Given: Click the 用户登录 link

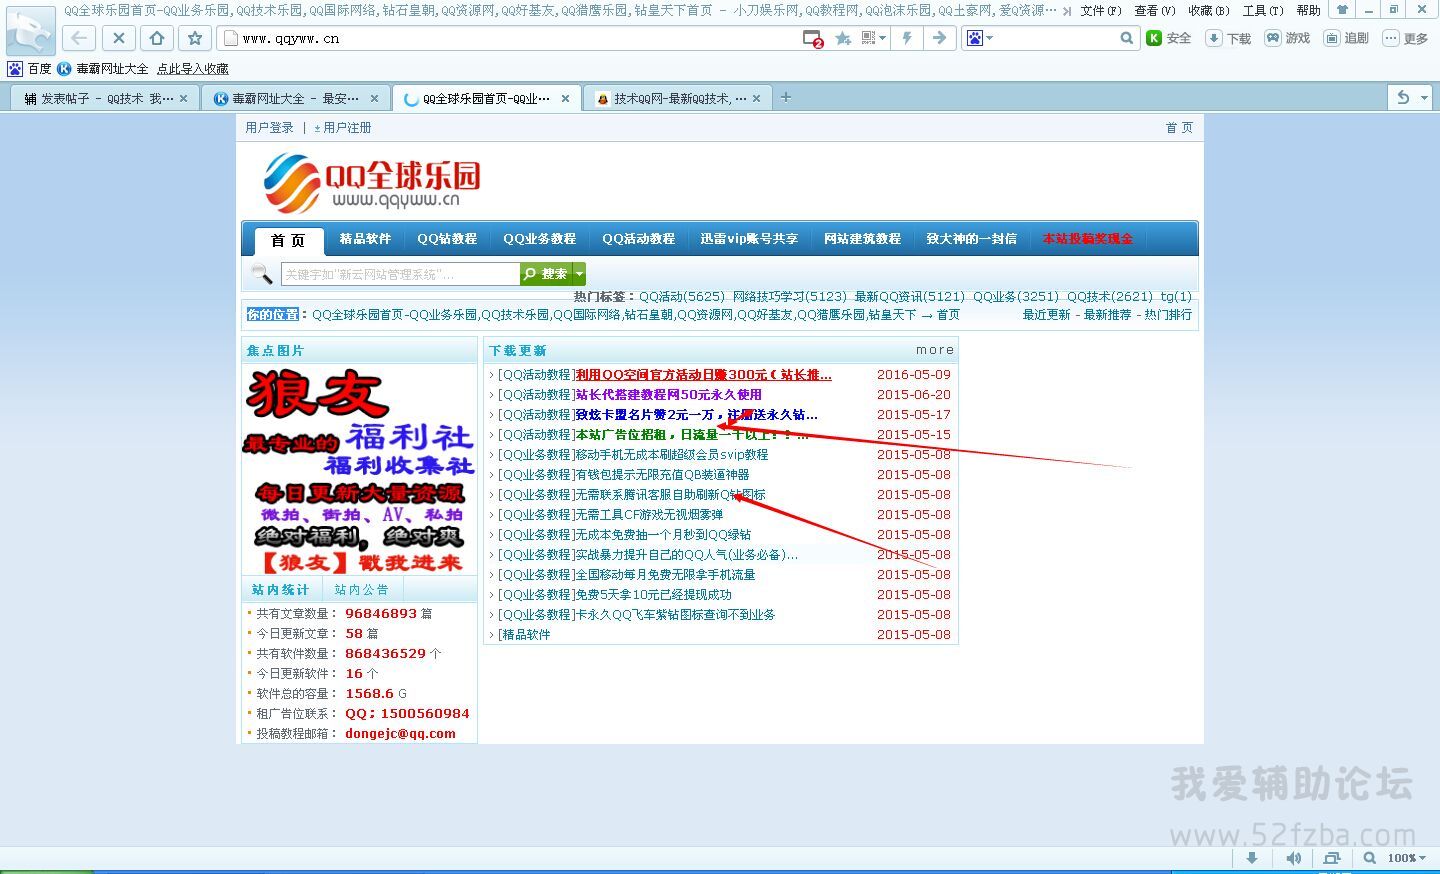Looking at the screenshot, I should pos(270,128).
